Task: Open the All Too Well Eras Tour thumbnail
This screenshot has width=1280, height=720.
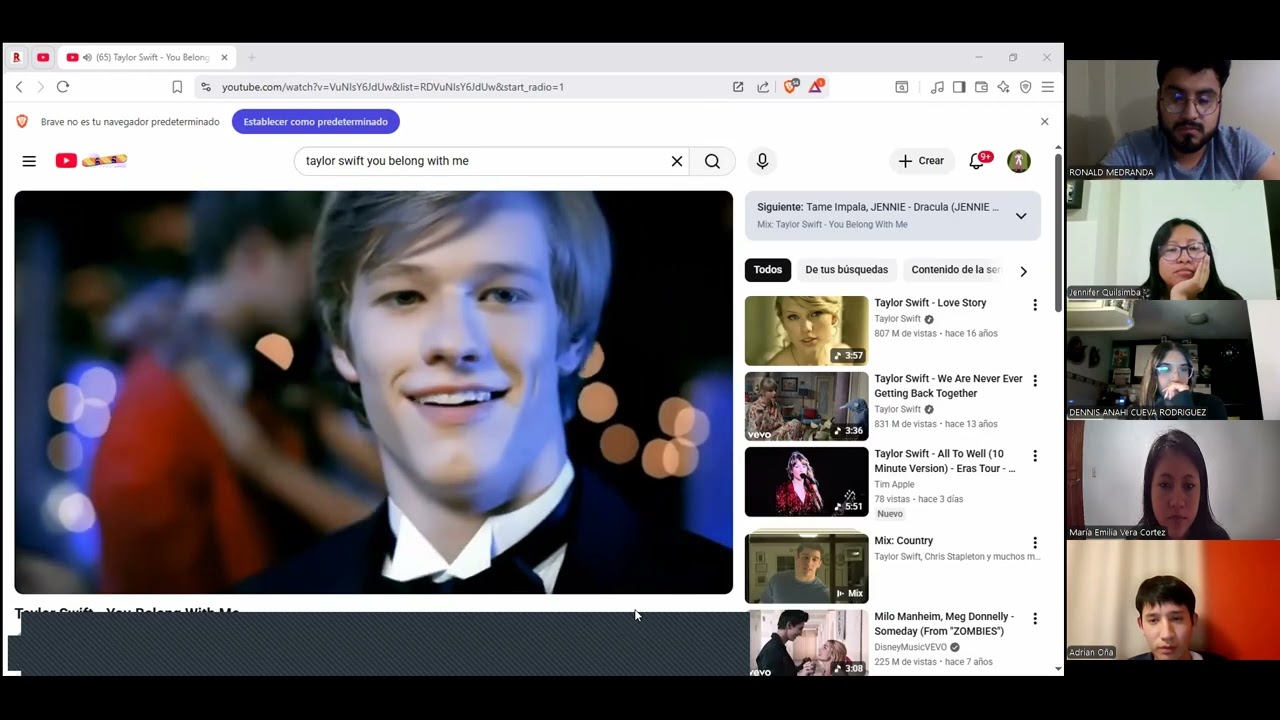Action: point(807,482)
